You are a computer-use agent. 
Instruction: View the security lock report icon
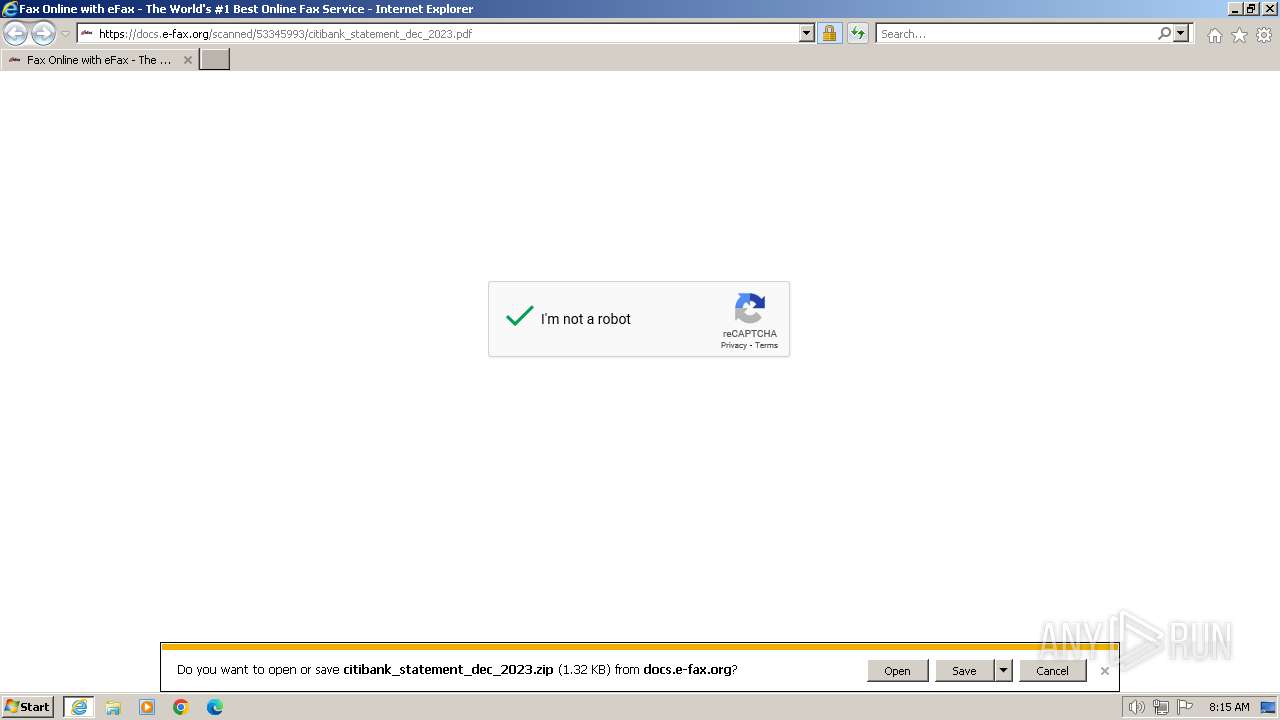tap(829, 33)
